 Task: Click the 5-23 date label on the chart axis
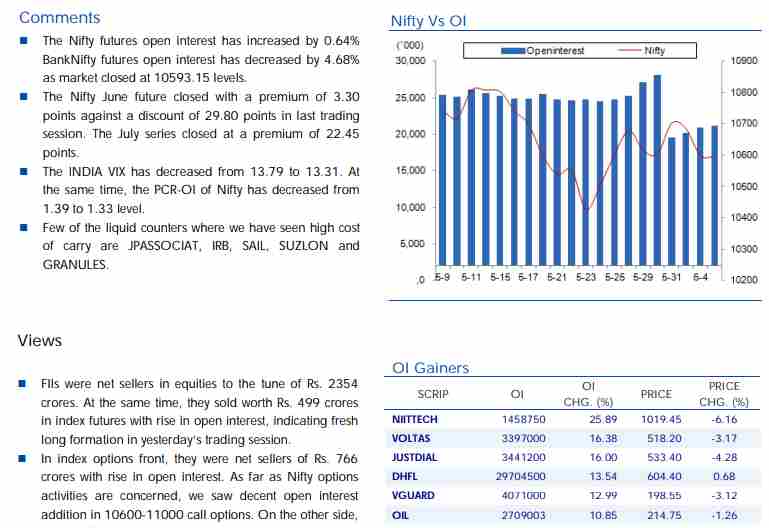(585, 277)
